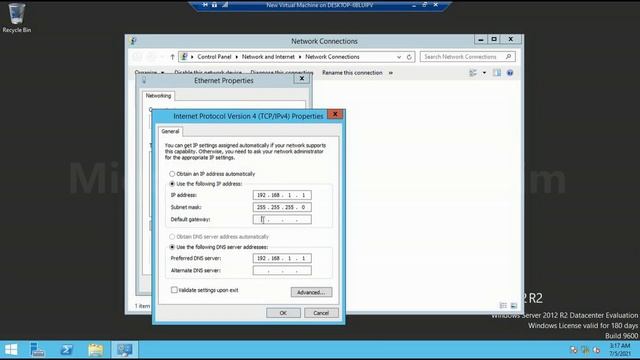The width and height of the screenshot is (640, 360).
Task: Click the Default gateway field
Action: click(x=282, y=220)
